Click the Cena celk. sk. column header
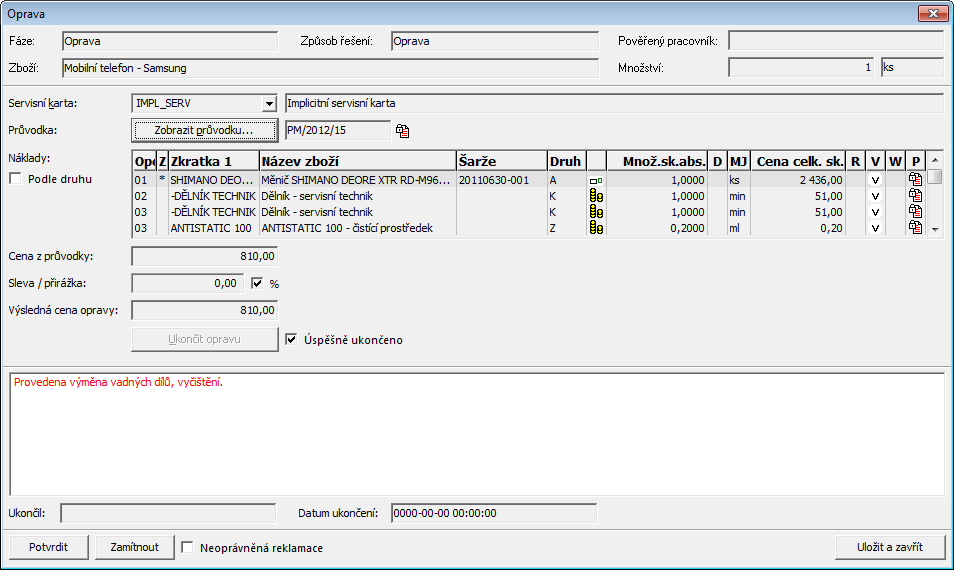The image size is (954, 570). pyautogui.click(x=798, y=161)
